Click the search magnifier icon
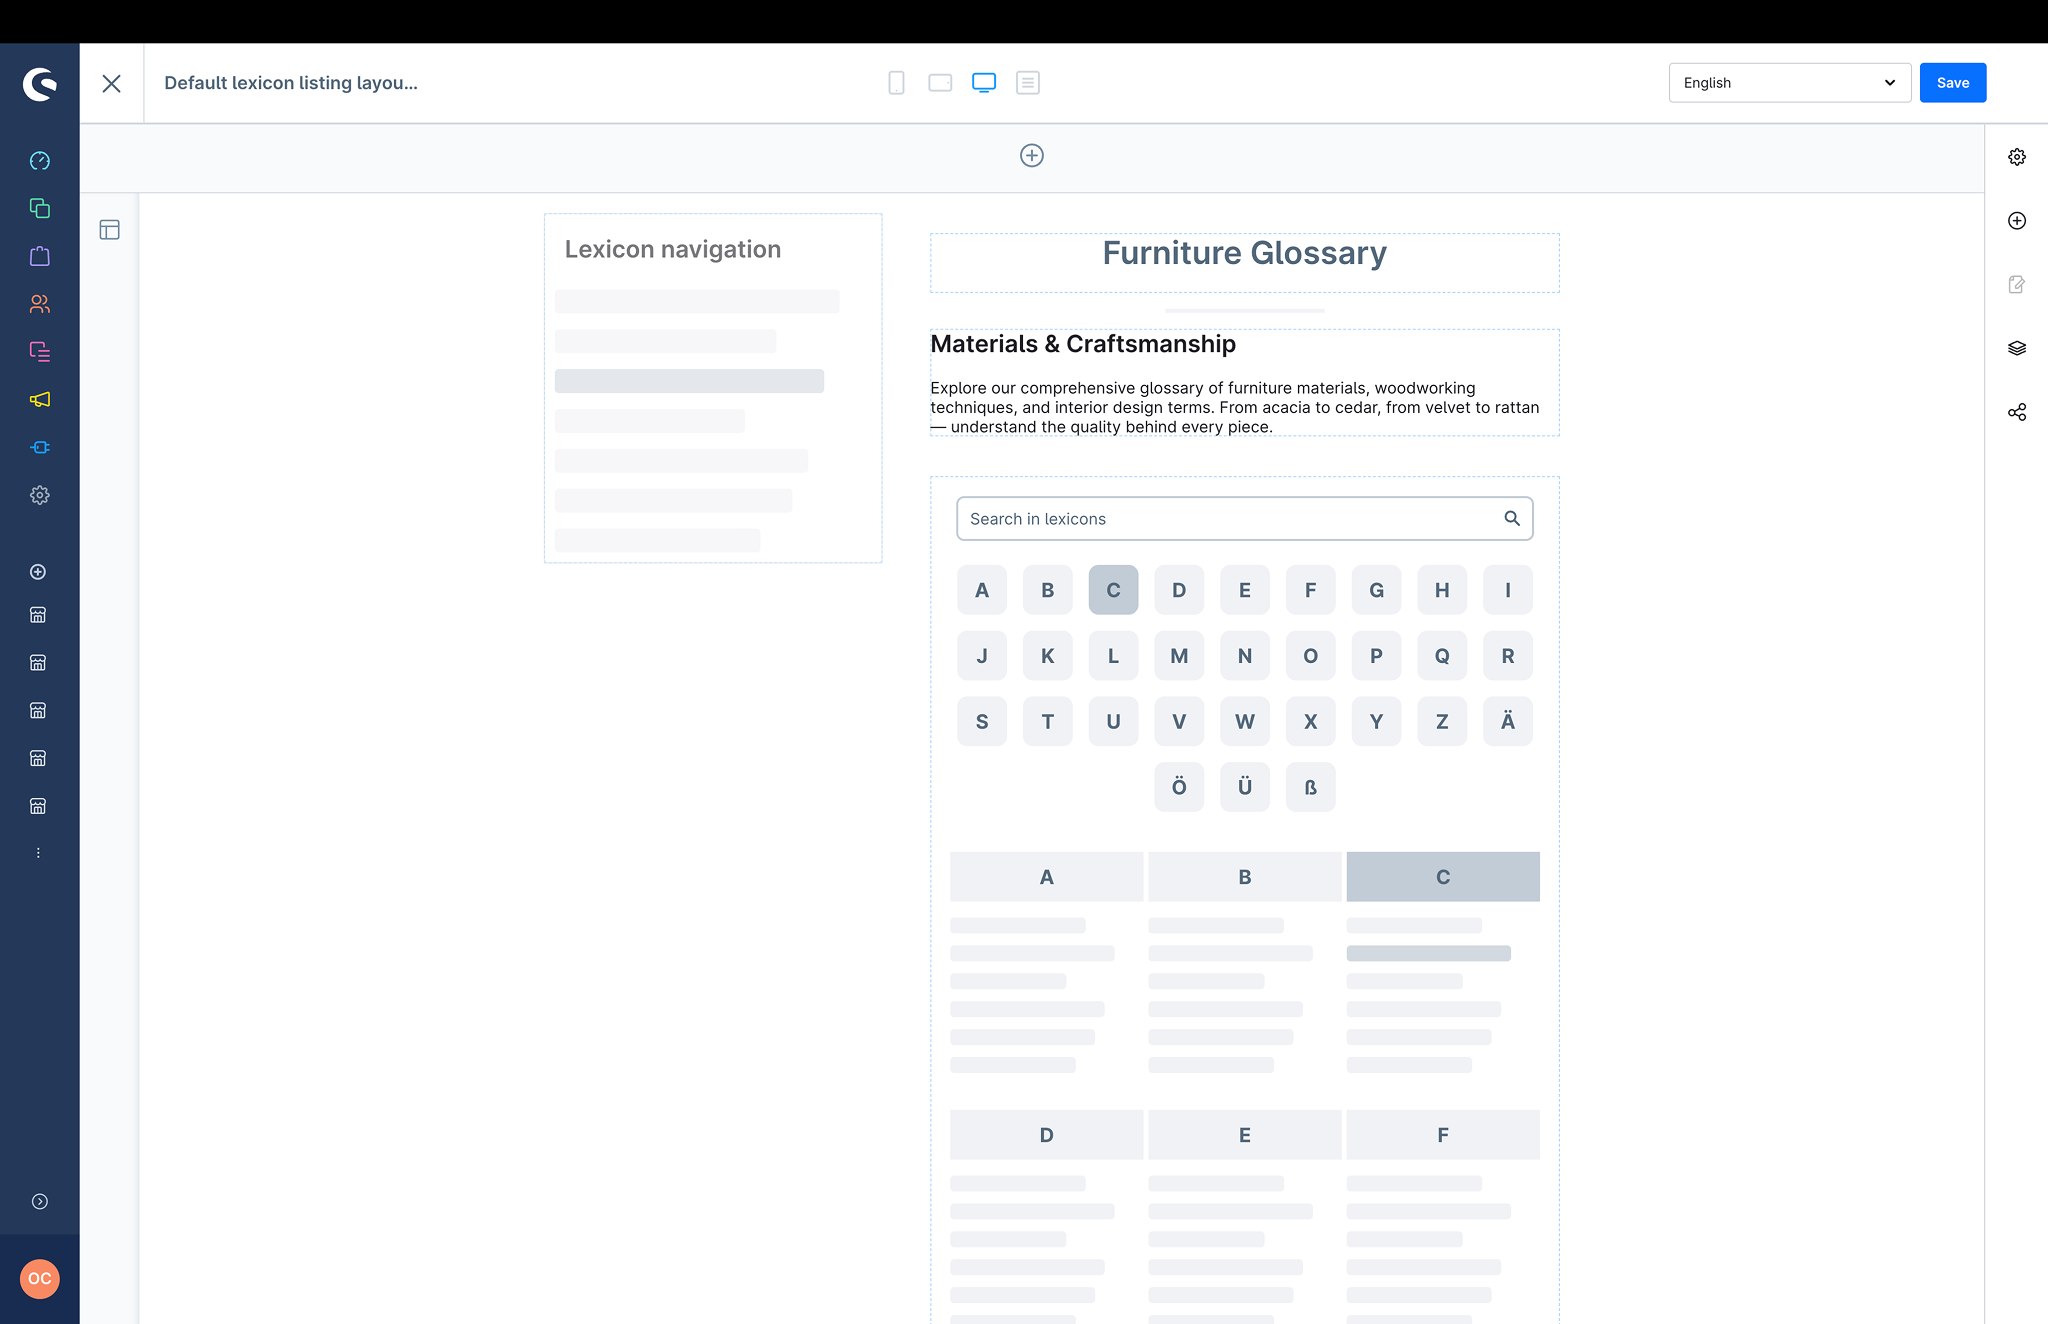The width and height of the screenshot is (2048, 1324). pos(1512,518)
